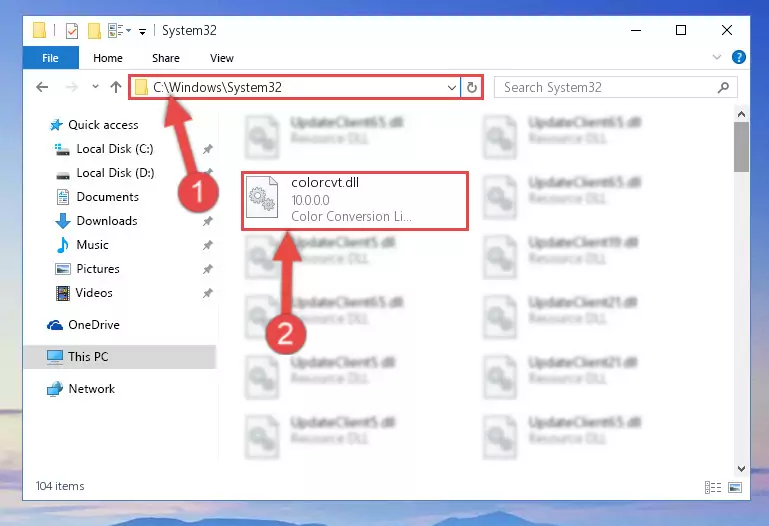This screenshot has width=769, height=526.
Task: Click the Pictures icon in sidebar
Action: click(x=63, y=269)
